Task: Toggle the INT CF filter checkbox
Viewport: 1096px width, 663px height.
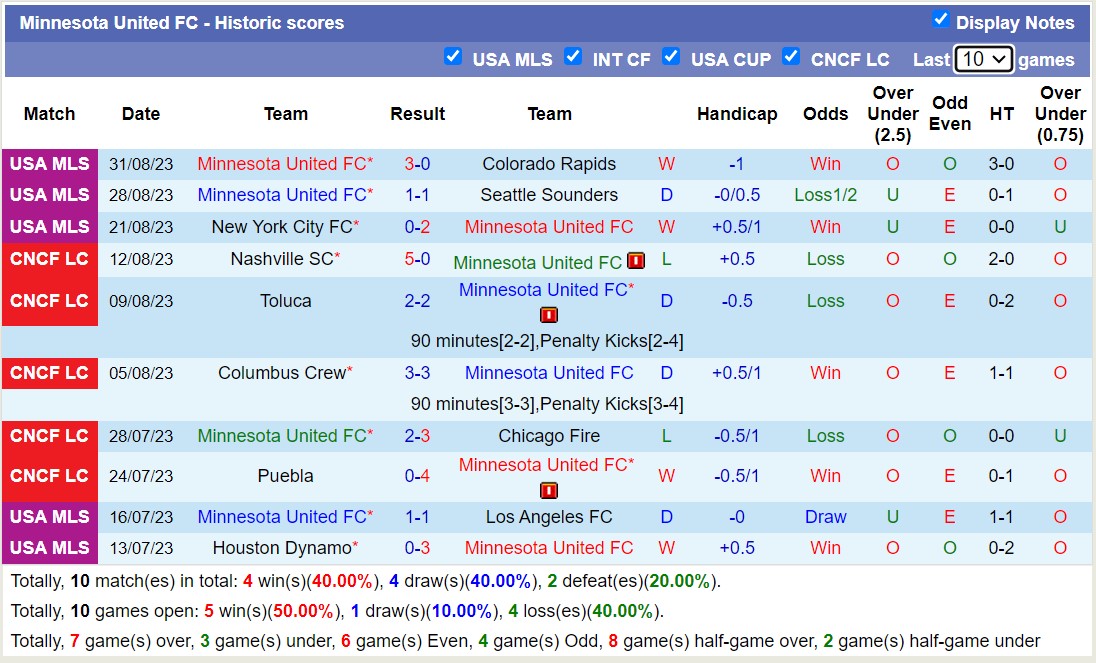Action: pyautogui.click(x=573, y=57)
